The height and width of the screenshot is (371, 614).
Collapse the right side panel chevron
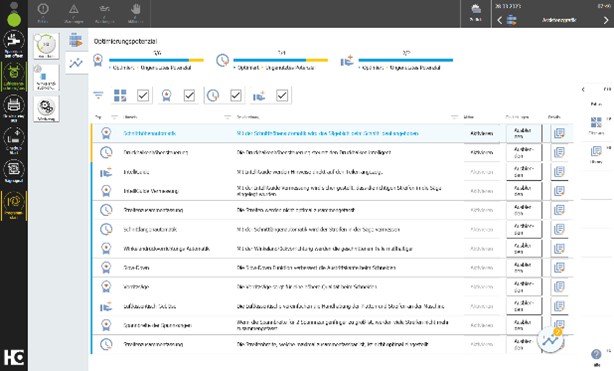point(583,89)
